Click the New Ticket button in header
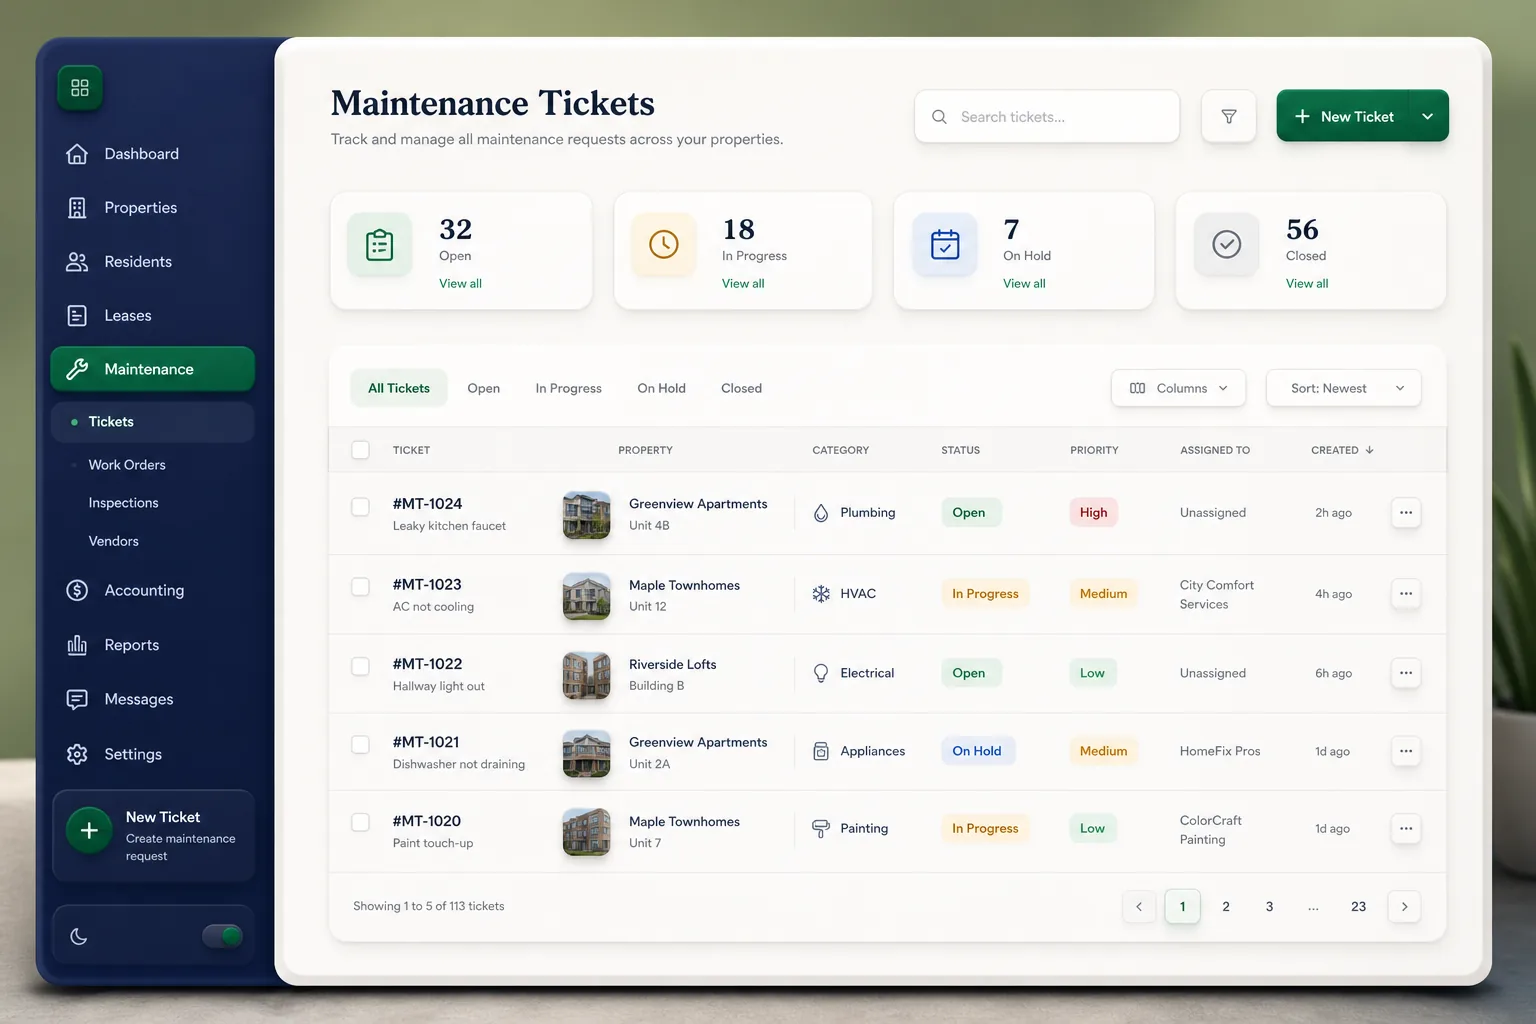The width and height of the screenshot is (1536, 1024). [1343, 117]
